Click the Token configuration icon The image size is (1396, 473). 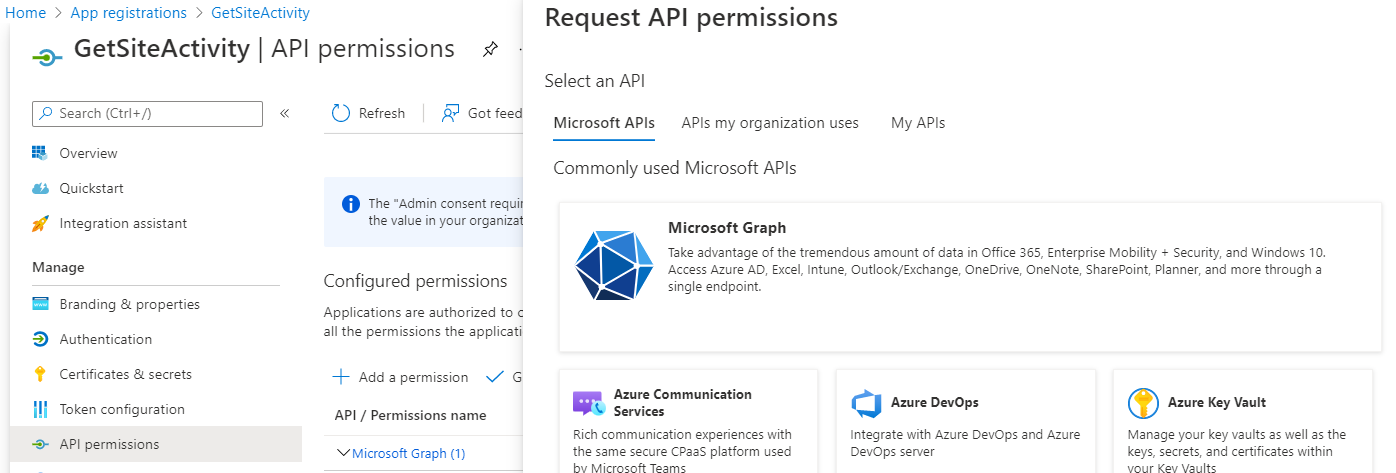40,409
